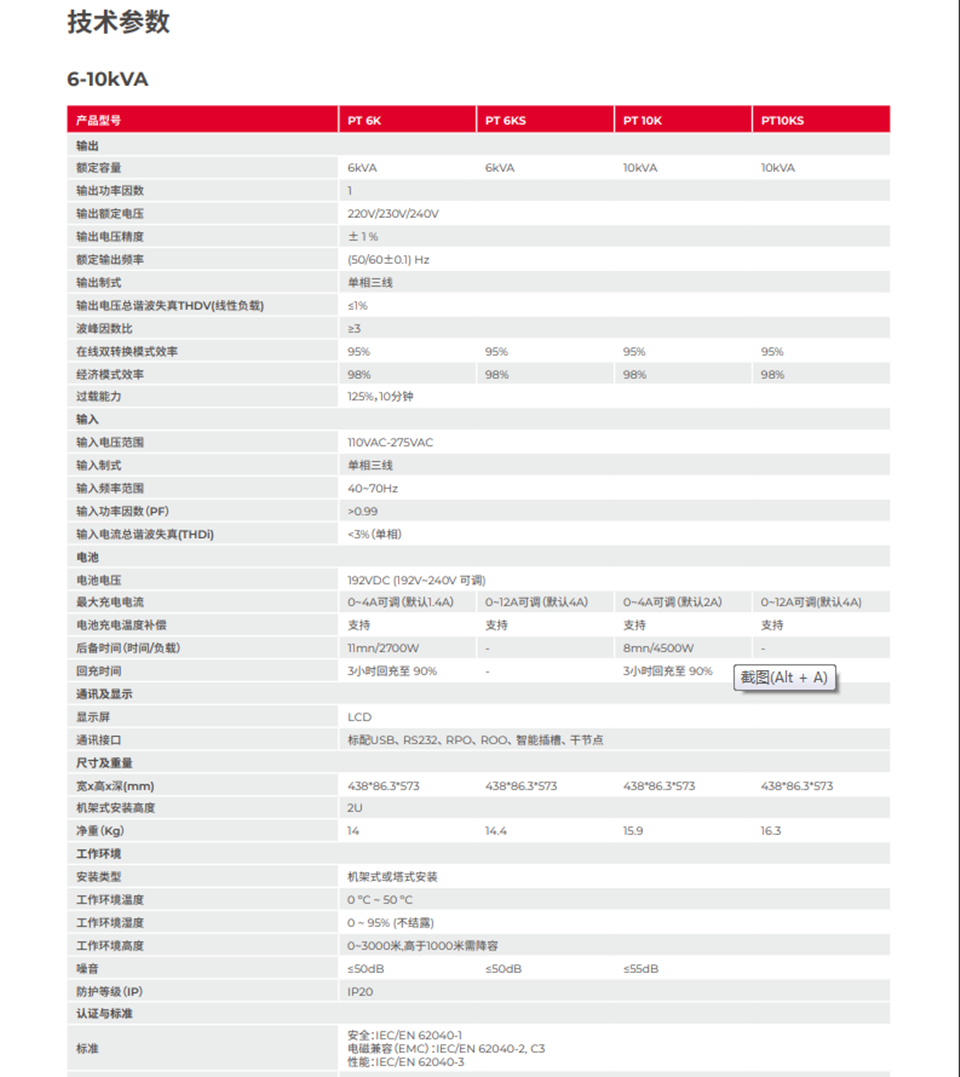Click the 技术参数 page heading
Viewport: 960px width, 1077px height.
(118, 23)
